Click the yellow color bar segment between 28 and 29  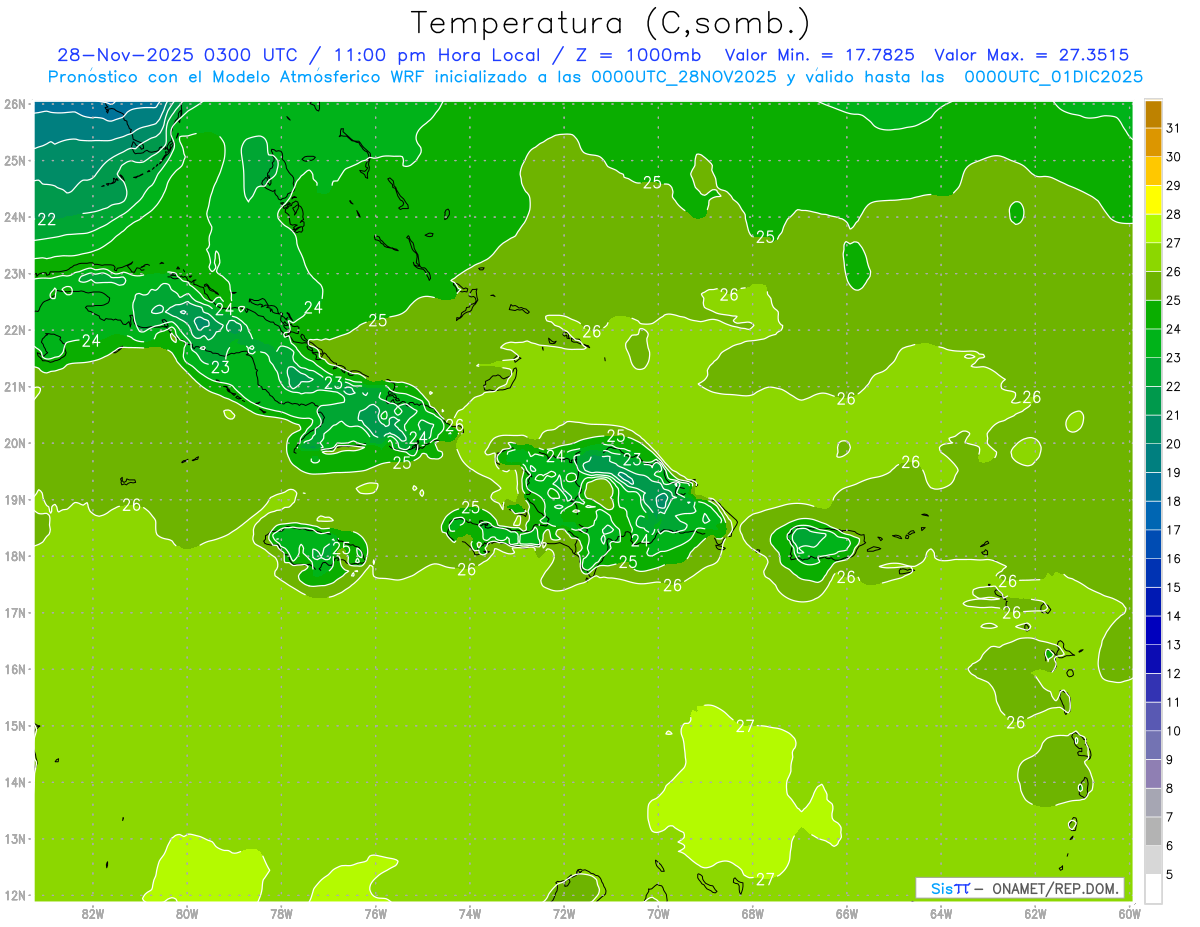pos(1153,200)
